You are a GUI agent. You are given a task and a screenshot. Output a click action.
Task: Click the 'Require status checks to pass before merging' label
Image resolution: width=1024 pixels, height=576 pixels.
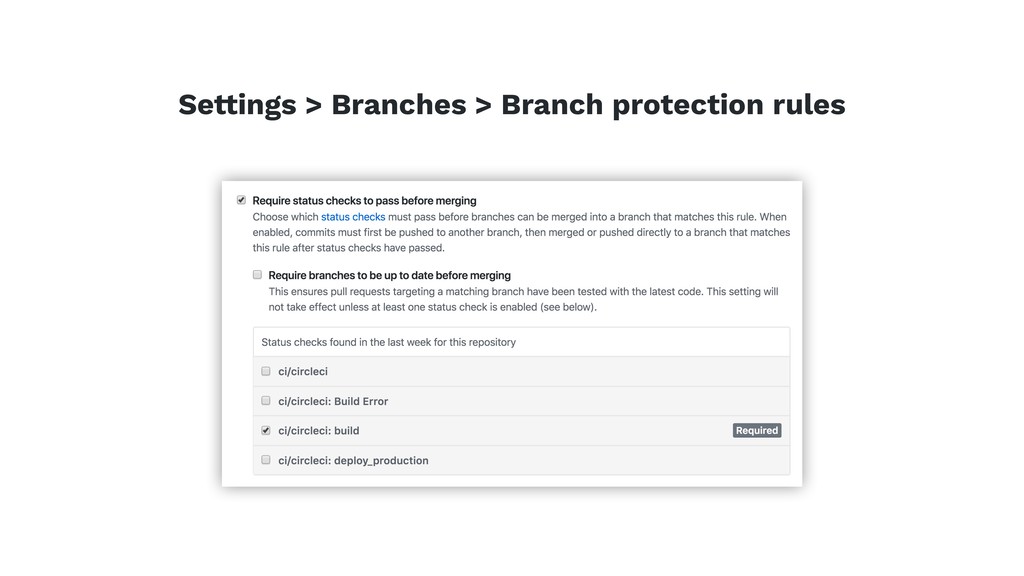[x=364, y=200]
